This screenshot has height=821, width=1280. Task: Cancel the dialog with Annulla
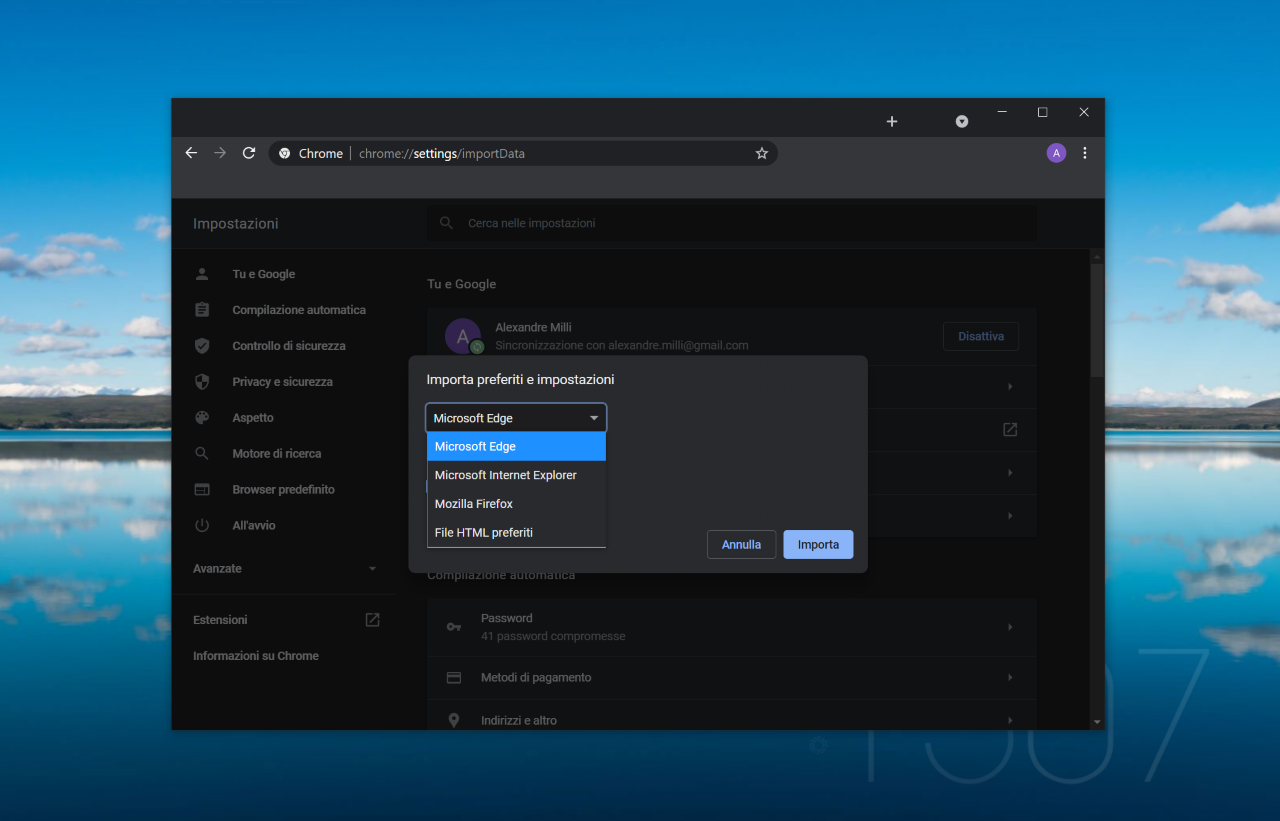coord(741,545)
